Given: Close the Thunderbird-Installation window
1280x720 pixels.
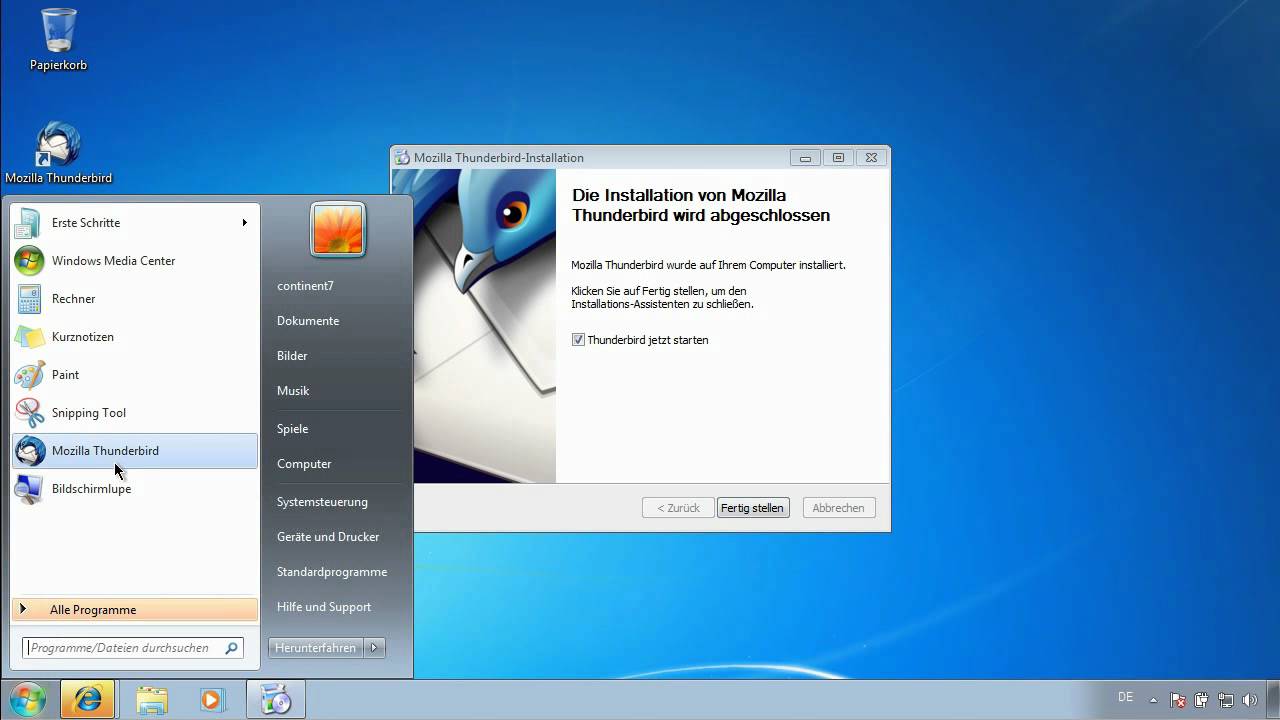Looking at the screenshot, I should 871,158.
